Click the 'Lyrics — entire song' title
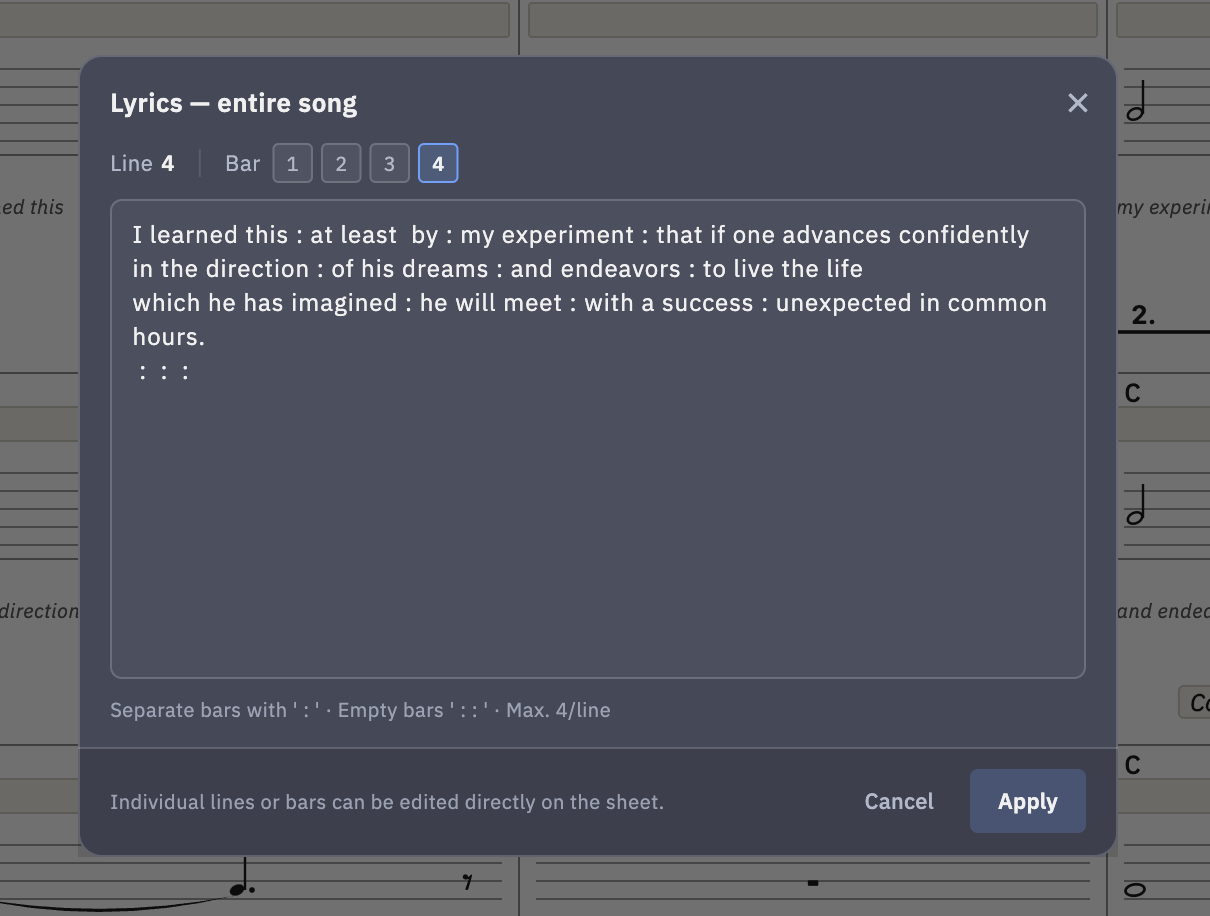 click(x=233, y=103)
